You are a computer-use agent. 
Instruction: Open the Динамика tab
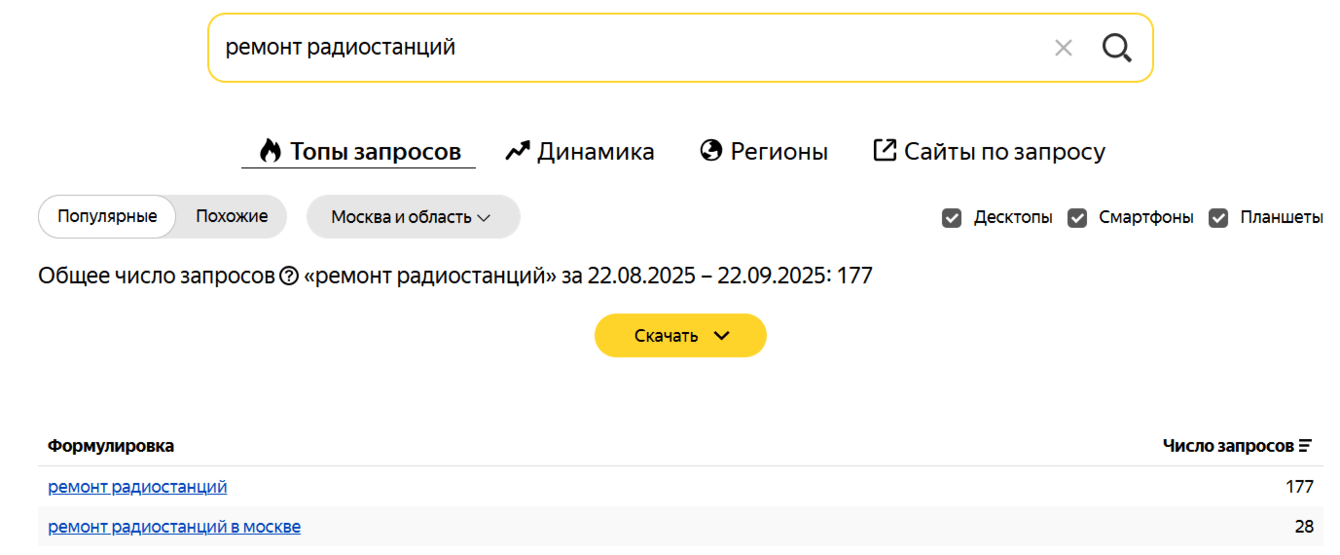click(x=595, y=152)
